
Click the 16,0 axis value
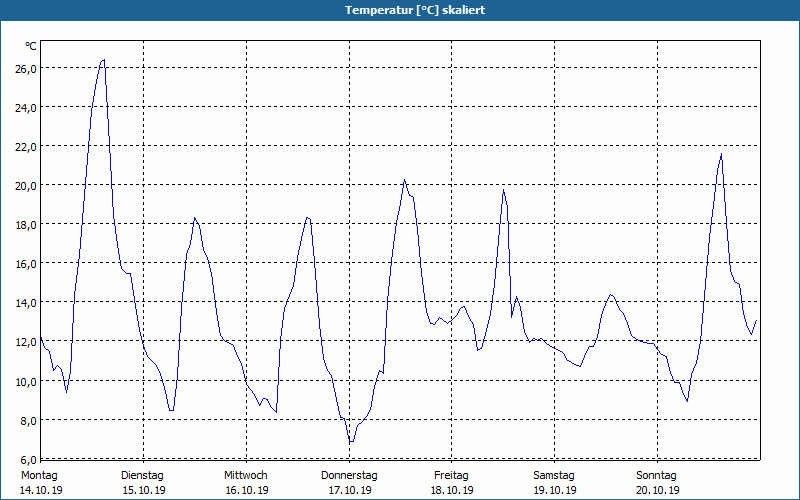[x=26, y=264]
